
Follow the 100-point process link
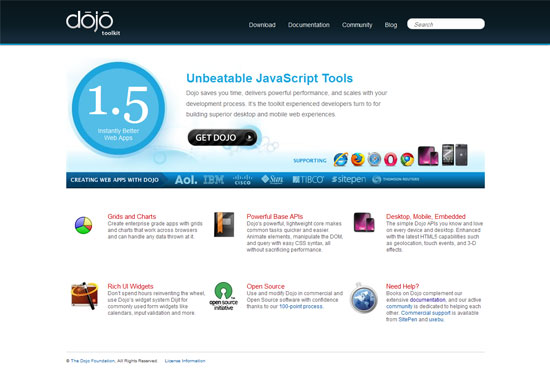301,306
